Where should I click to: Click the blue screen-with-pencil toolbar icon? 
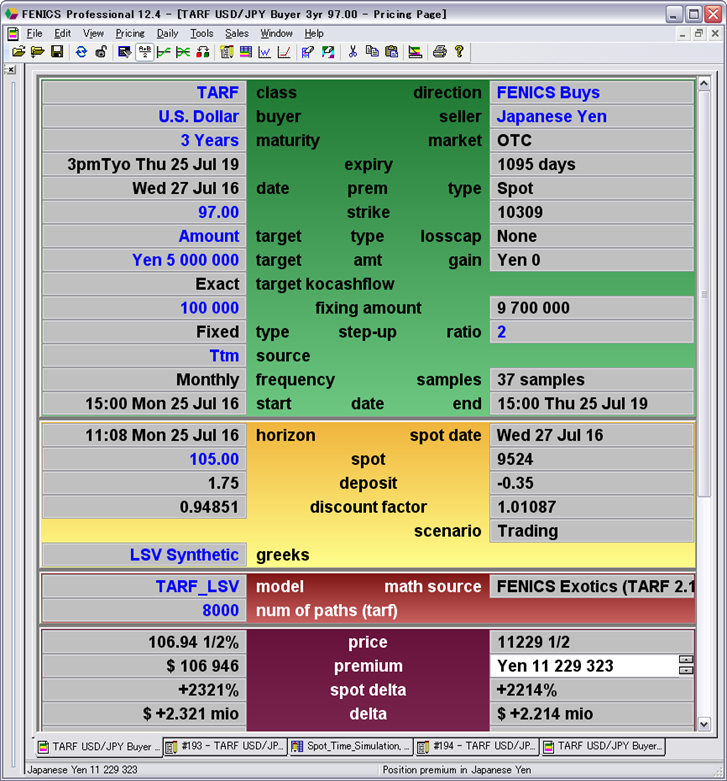pos(124,52)
